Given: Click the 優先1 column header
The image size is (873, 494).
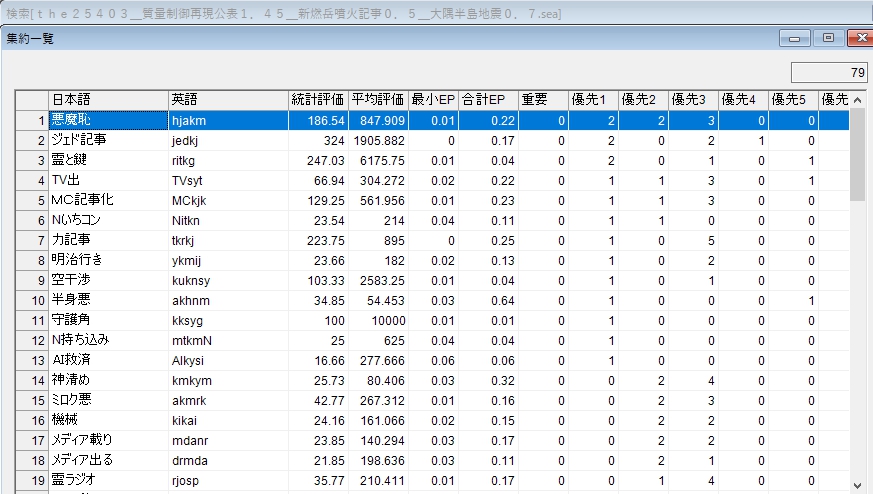Looking at the screenshot, I should pyautogui.click(x=593, y=99).
